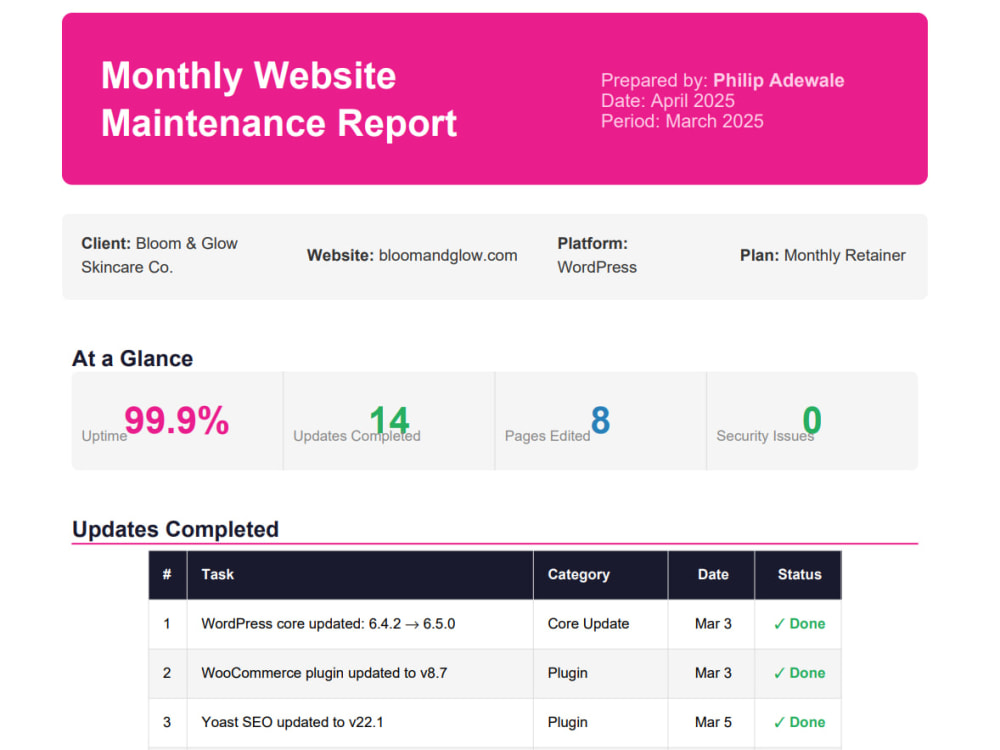Click the Category column header
This screenshot has height=750, width=1000.
tap(578, 575)
